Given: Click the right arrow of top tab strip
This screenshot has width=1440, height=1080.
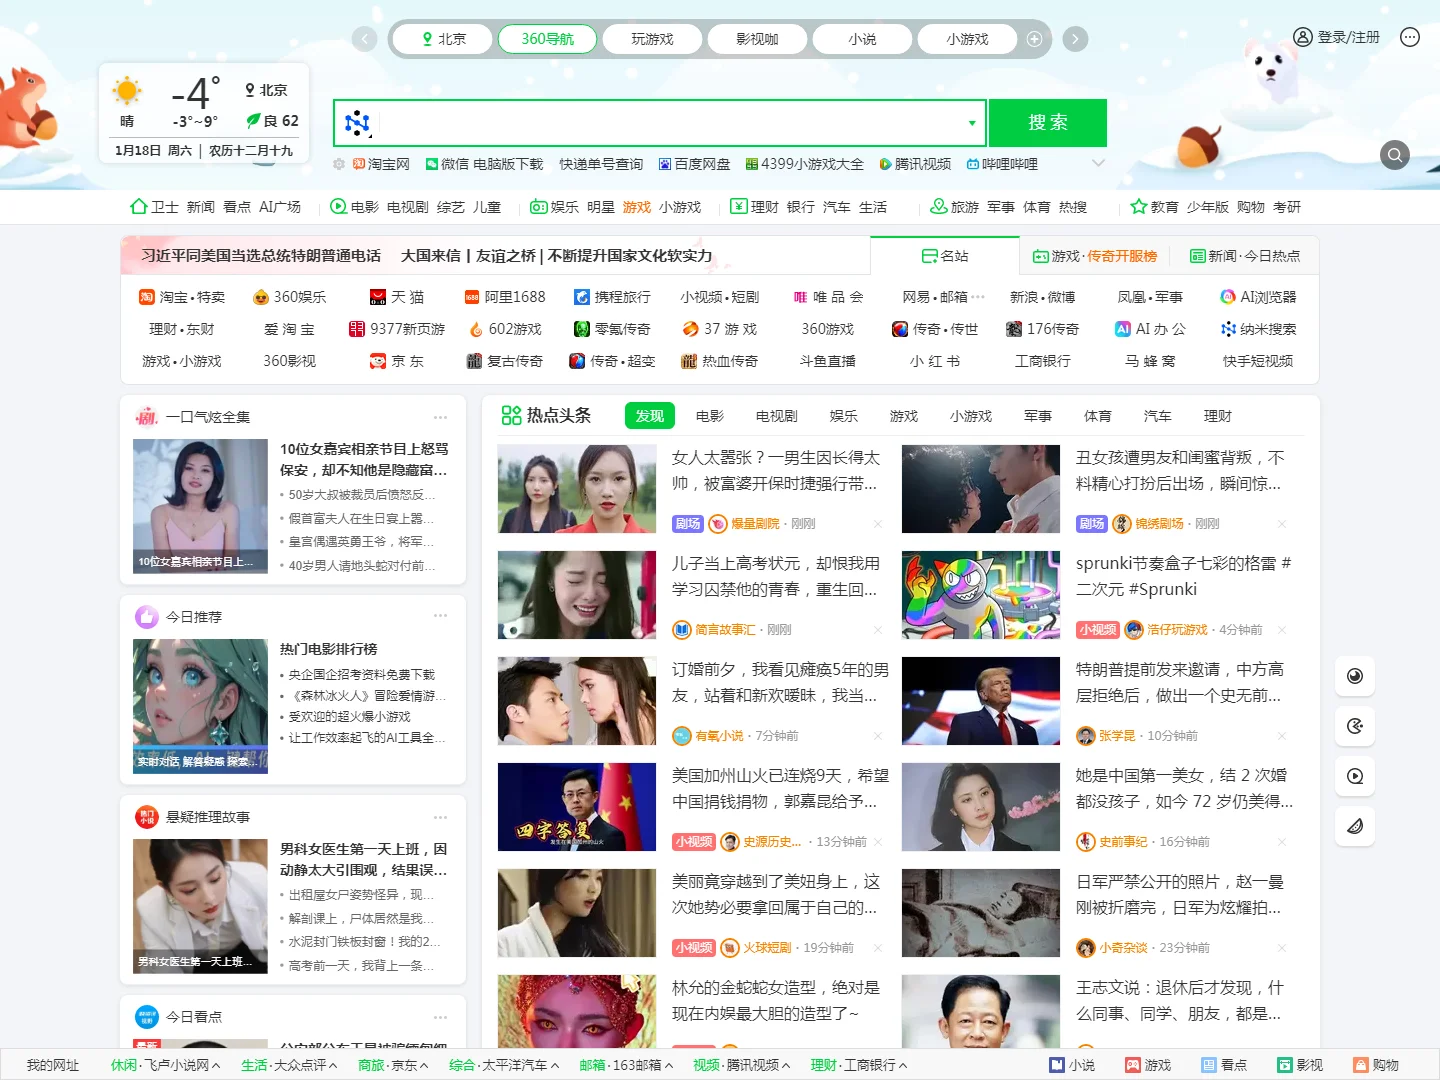Looking at the screenshot, I should tap(1075, 39).
